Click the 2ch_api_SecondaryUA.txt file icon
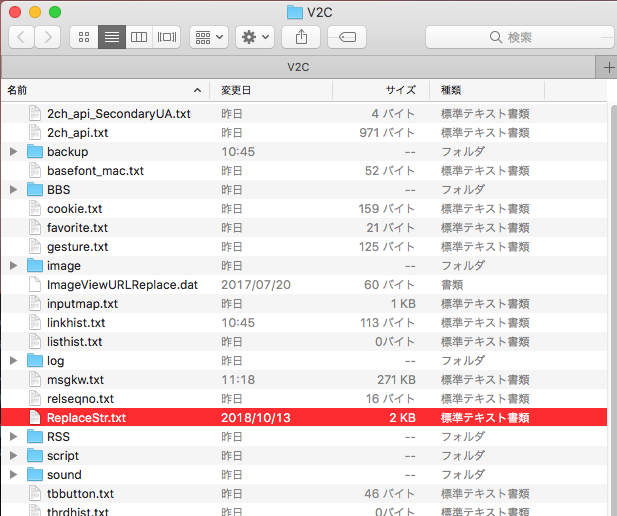Image resolution: width=617 pixels, height=516 pixels. coord(35,113)
